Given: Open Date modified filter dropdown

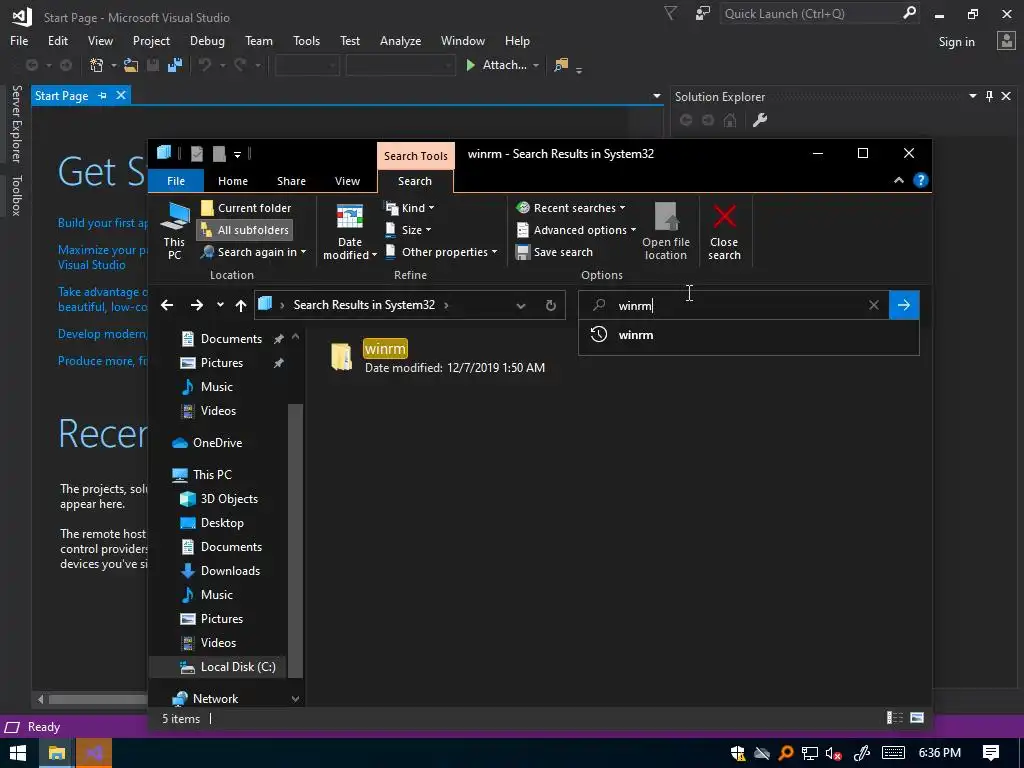Looking at the screenshot, I should click(349, 231).
